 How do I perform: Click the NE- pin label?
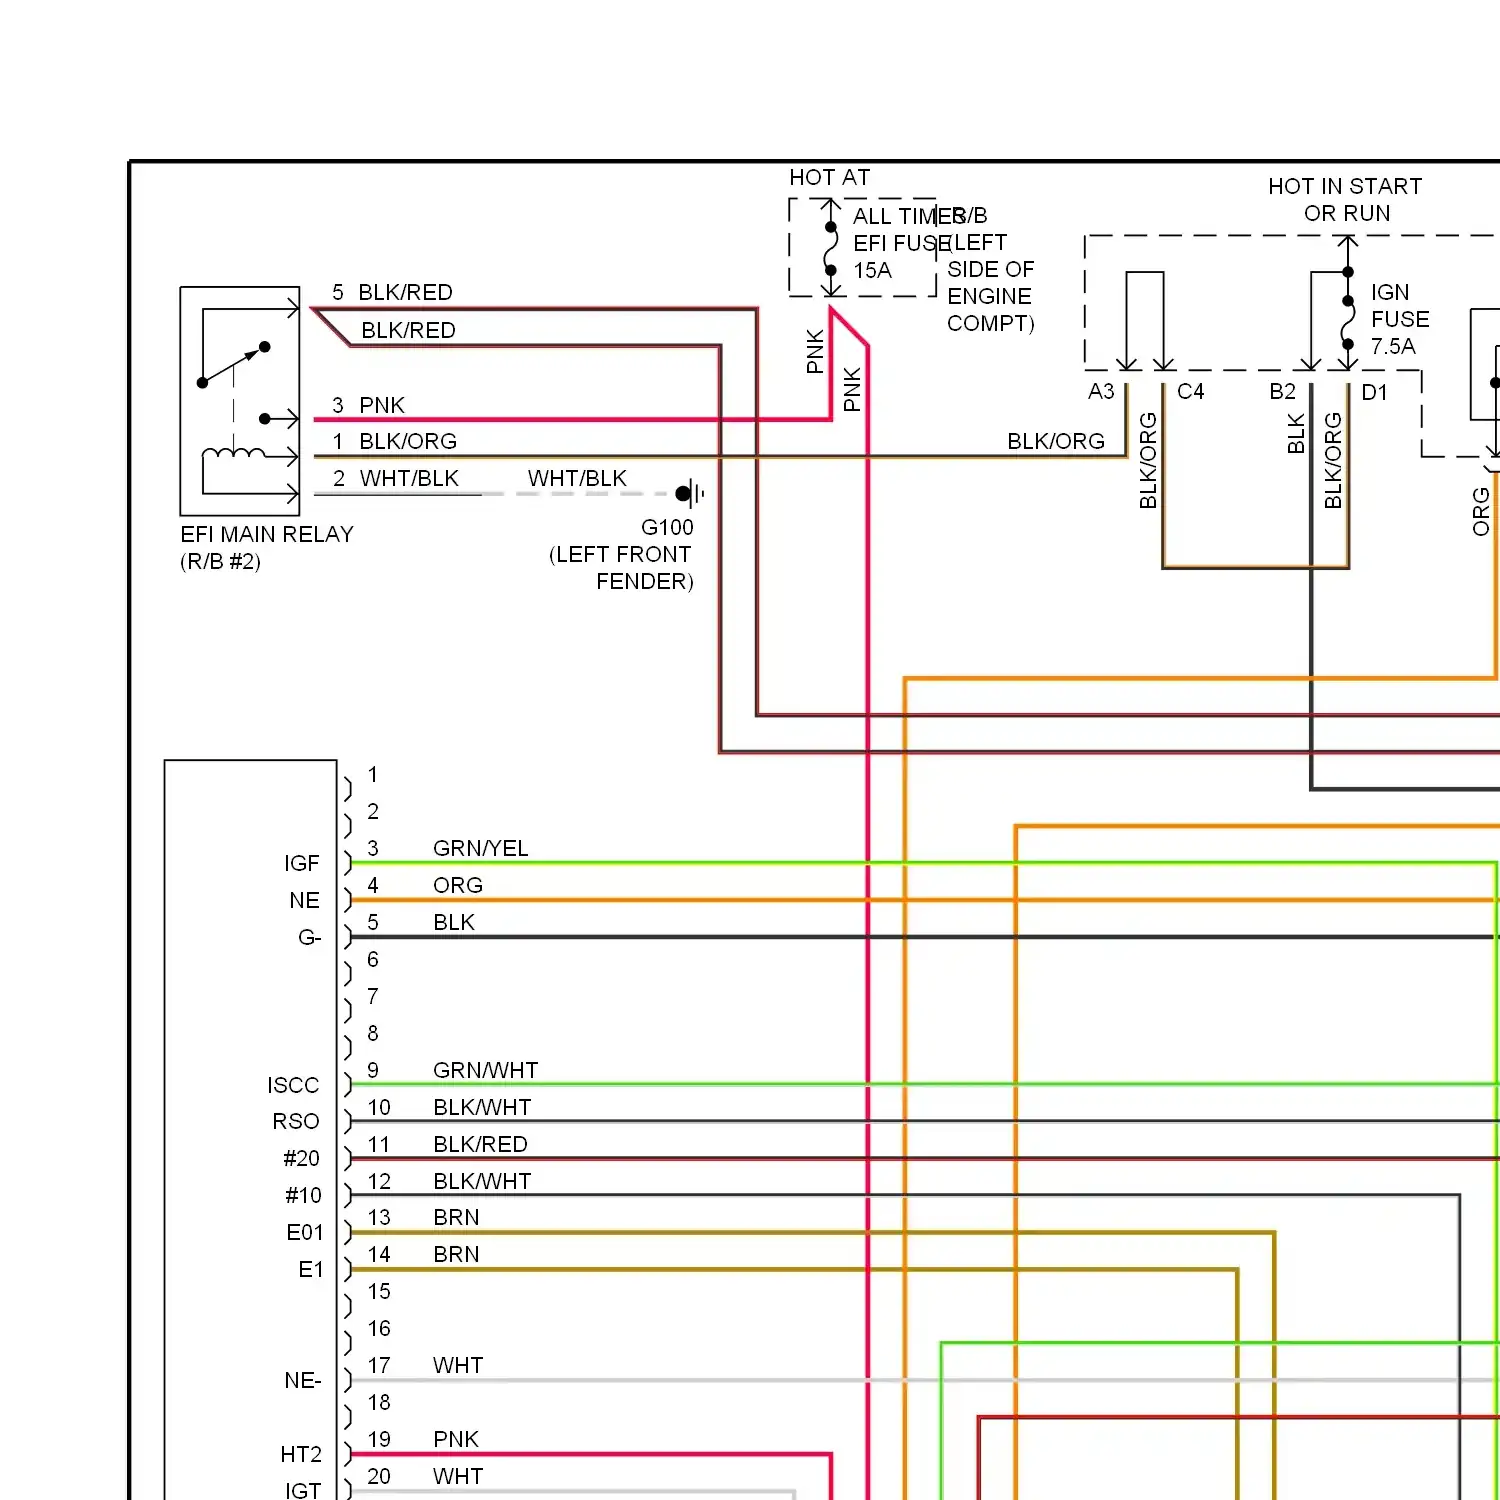(303, 1380)
